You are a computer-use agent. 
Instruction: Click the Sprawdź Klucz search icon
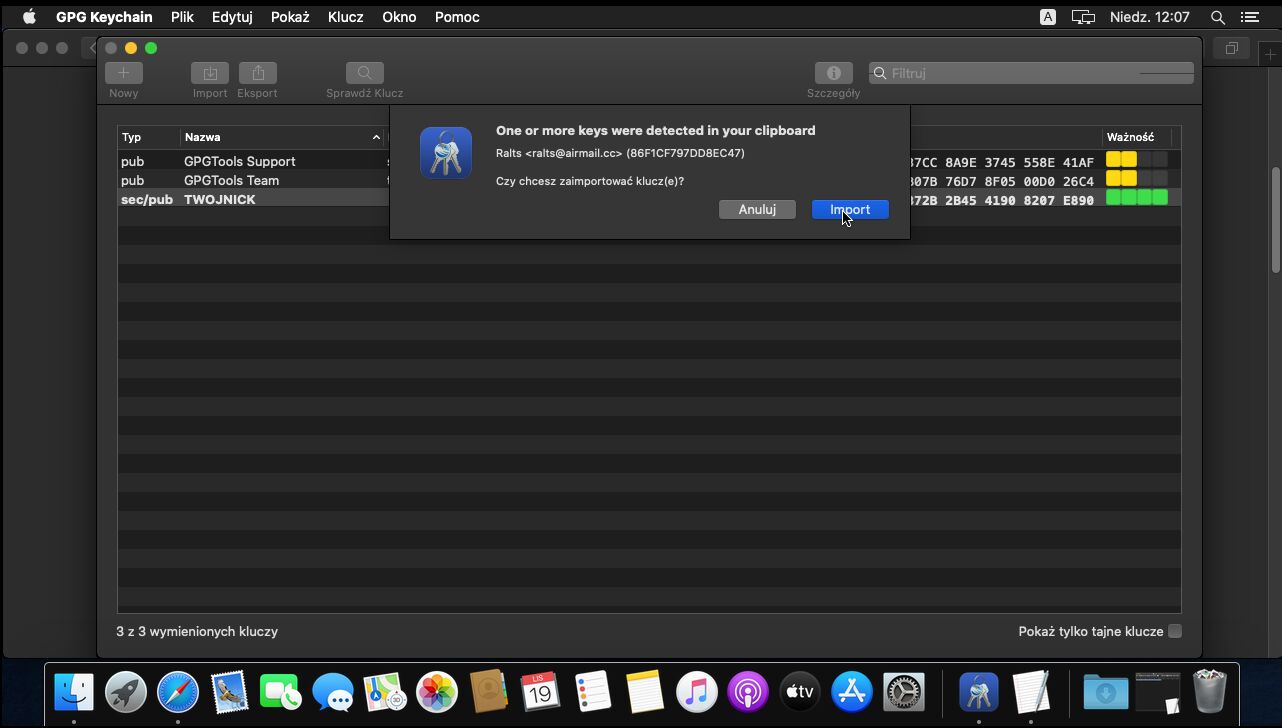pos(364,73)
